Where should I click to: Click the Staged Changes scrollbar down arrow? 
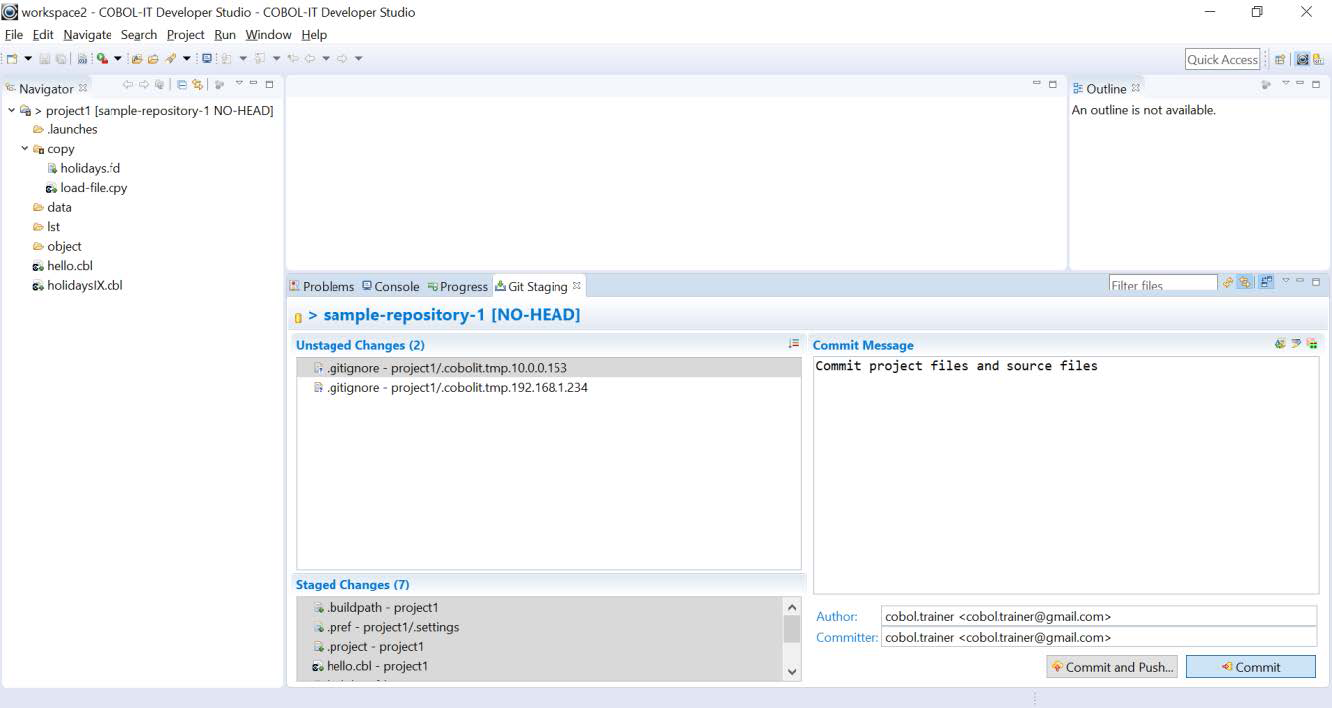point(792,672)
